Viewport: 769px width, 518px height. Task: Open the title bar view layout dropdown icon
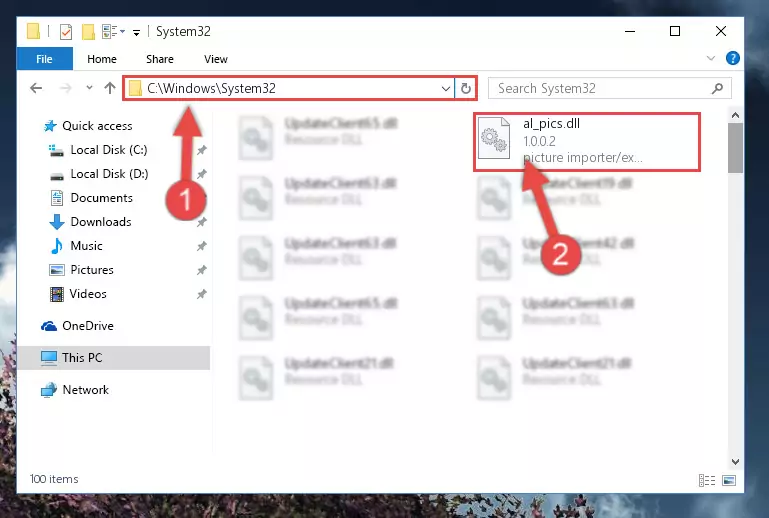click(113, 32)
